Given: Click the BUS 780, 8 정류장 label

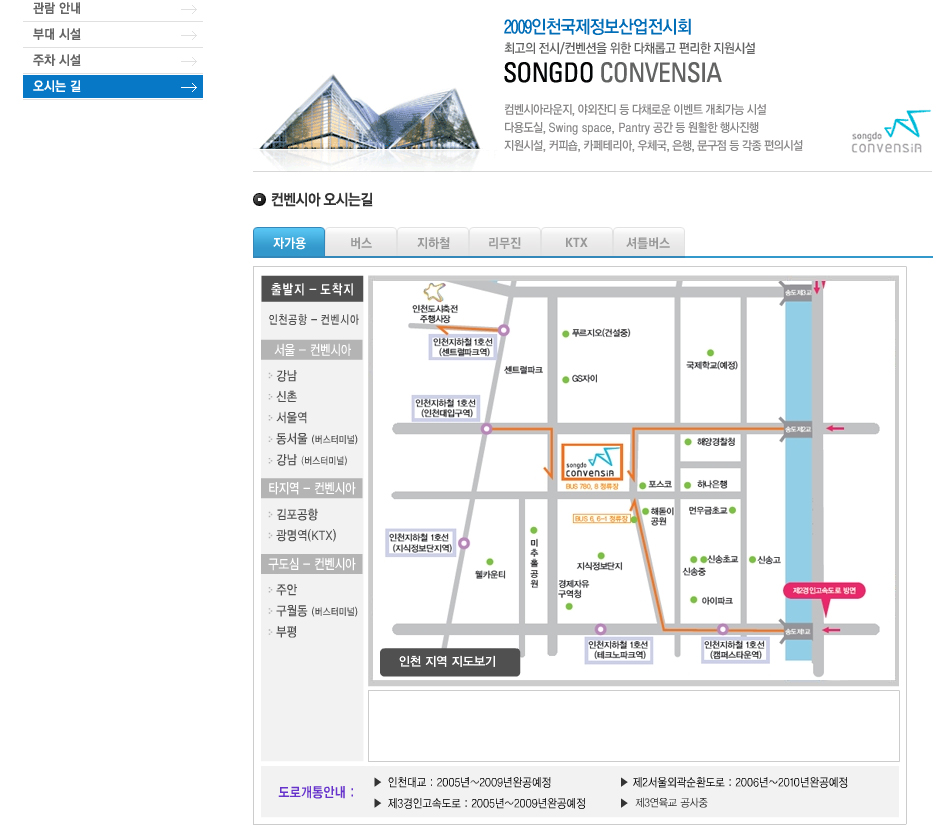Looking at the screenshot, I should (592, 486).
